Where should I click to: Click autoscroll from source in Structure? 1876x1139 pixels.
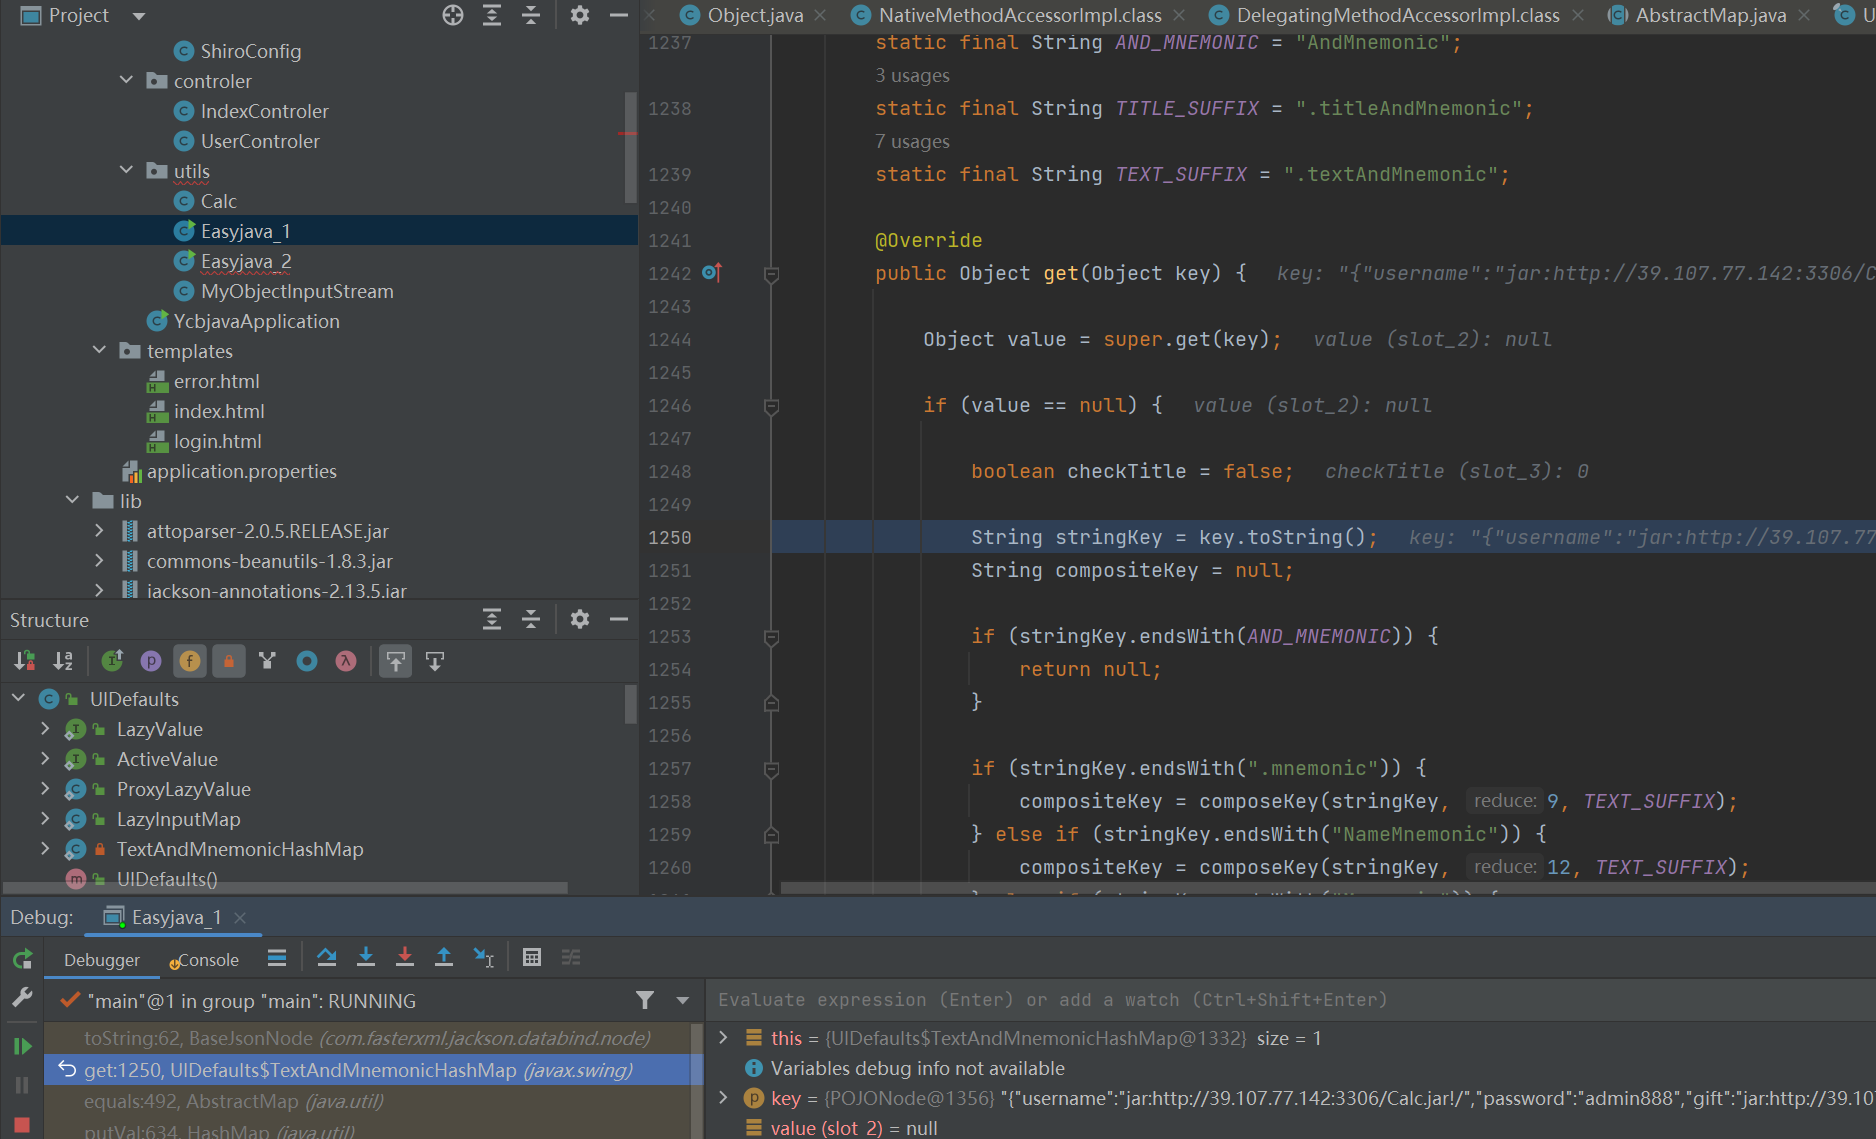coord(435,661)
